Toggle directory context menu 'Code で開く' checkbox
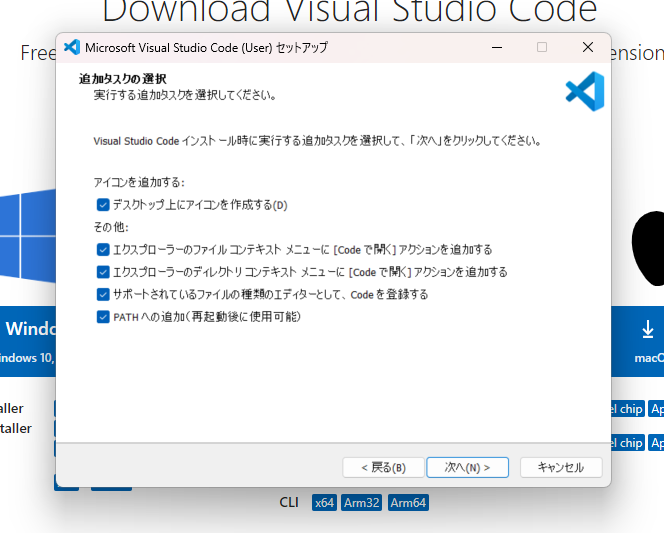Screen dimensions: 664x533 point(103,272)
